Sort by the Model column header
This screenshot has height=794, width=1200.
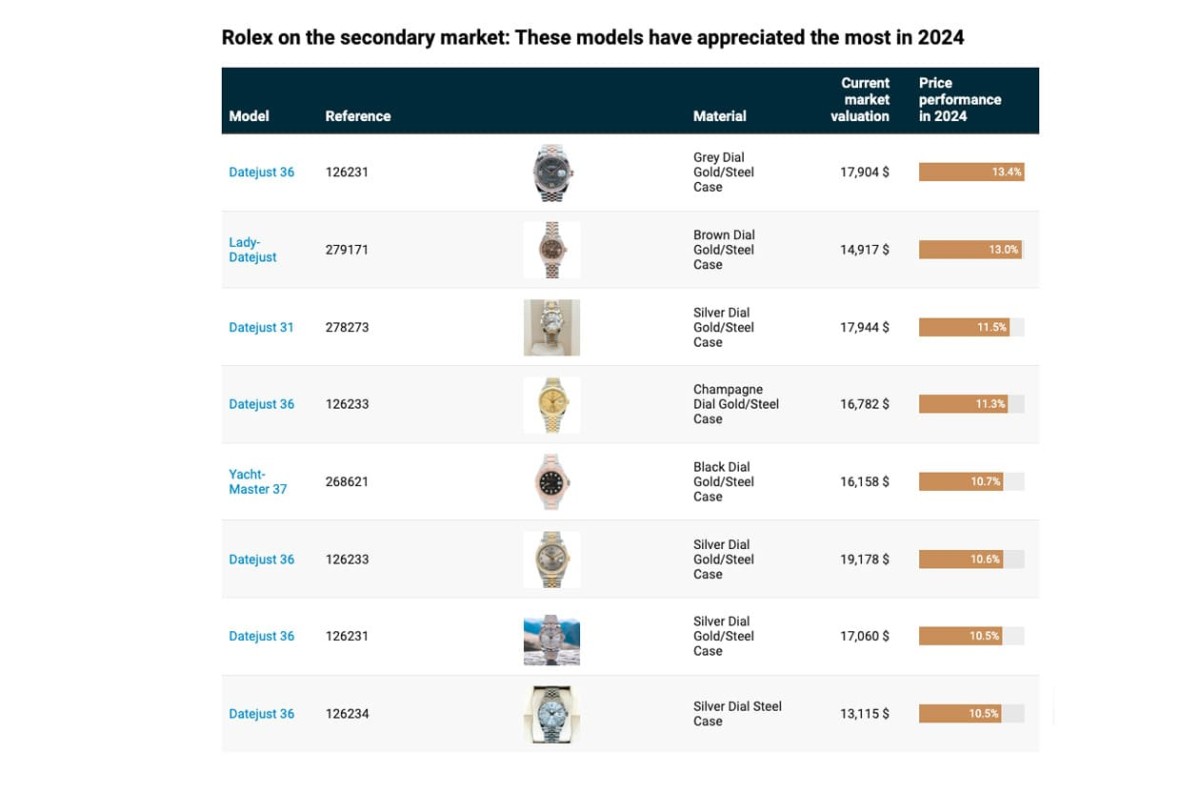(249, 116)
